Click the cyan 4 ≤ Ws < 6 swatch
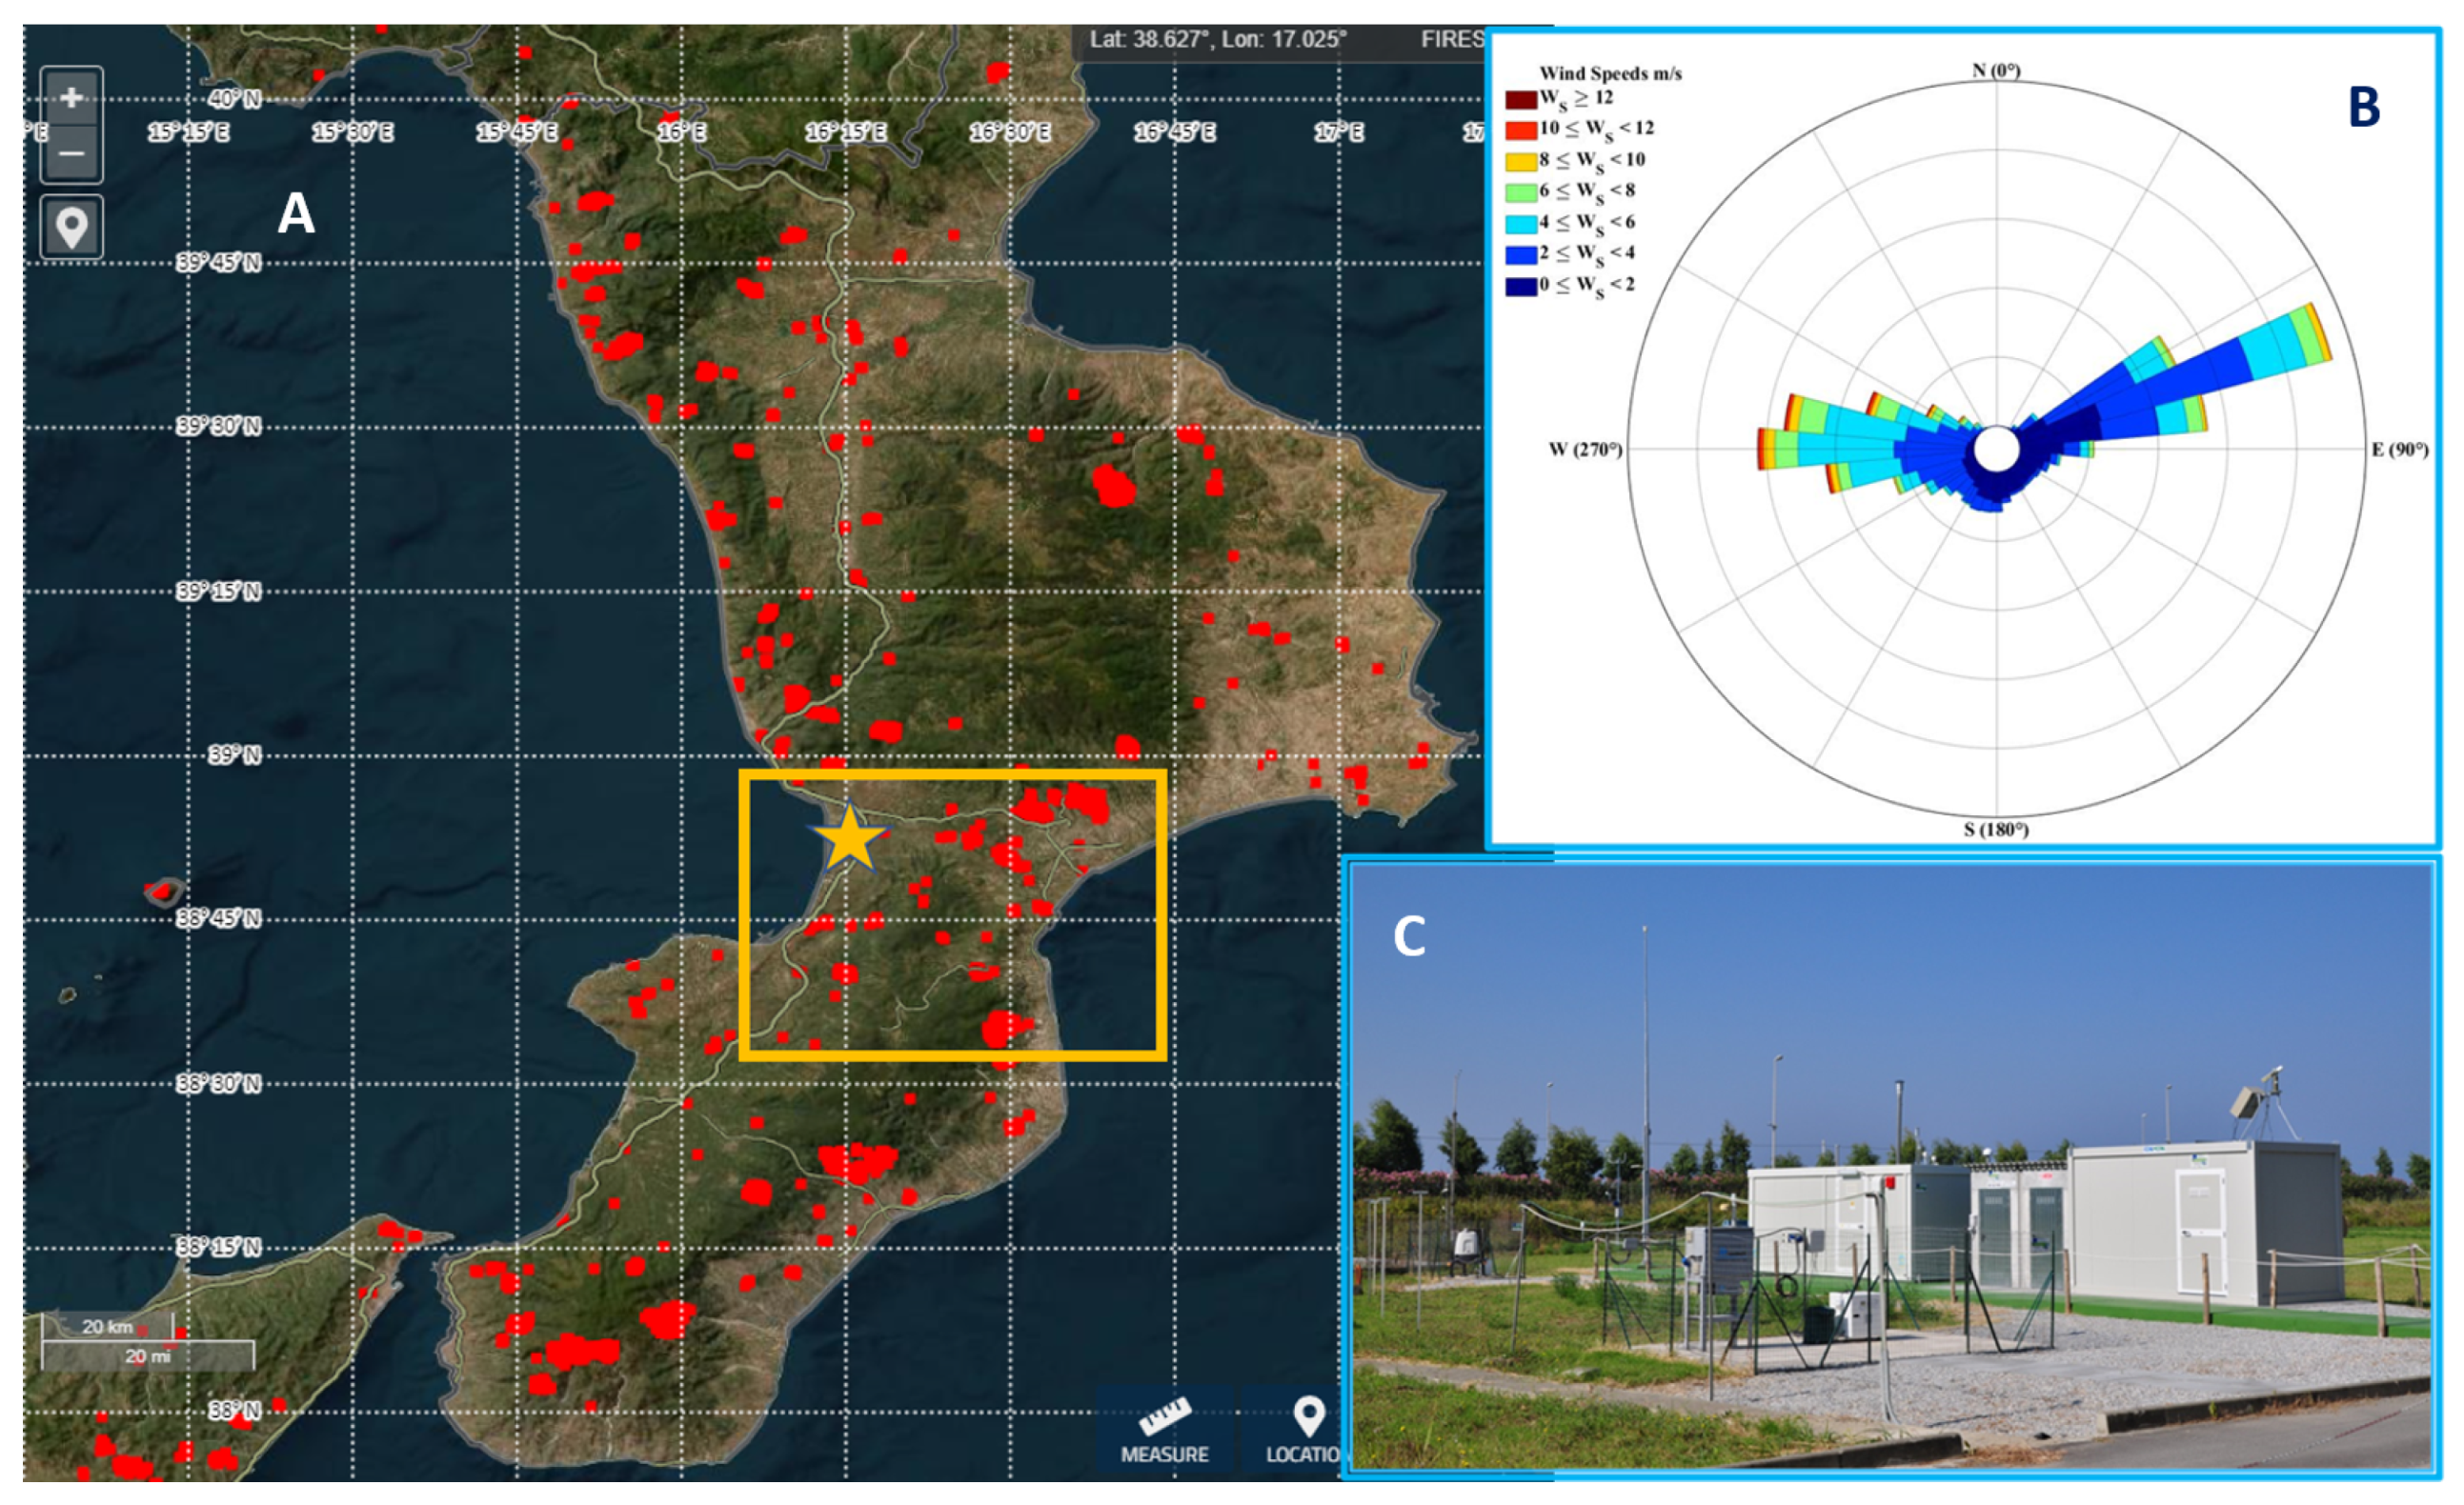2464x1505 pixels. pyautogui.click(x=1520, y=224)
